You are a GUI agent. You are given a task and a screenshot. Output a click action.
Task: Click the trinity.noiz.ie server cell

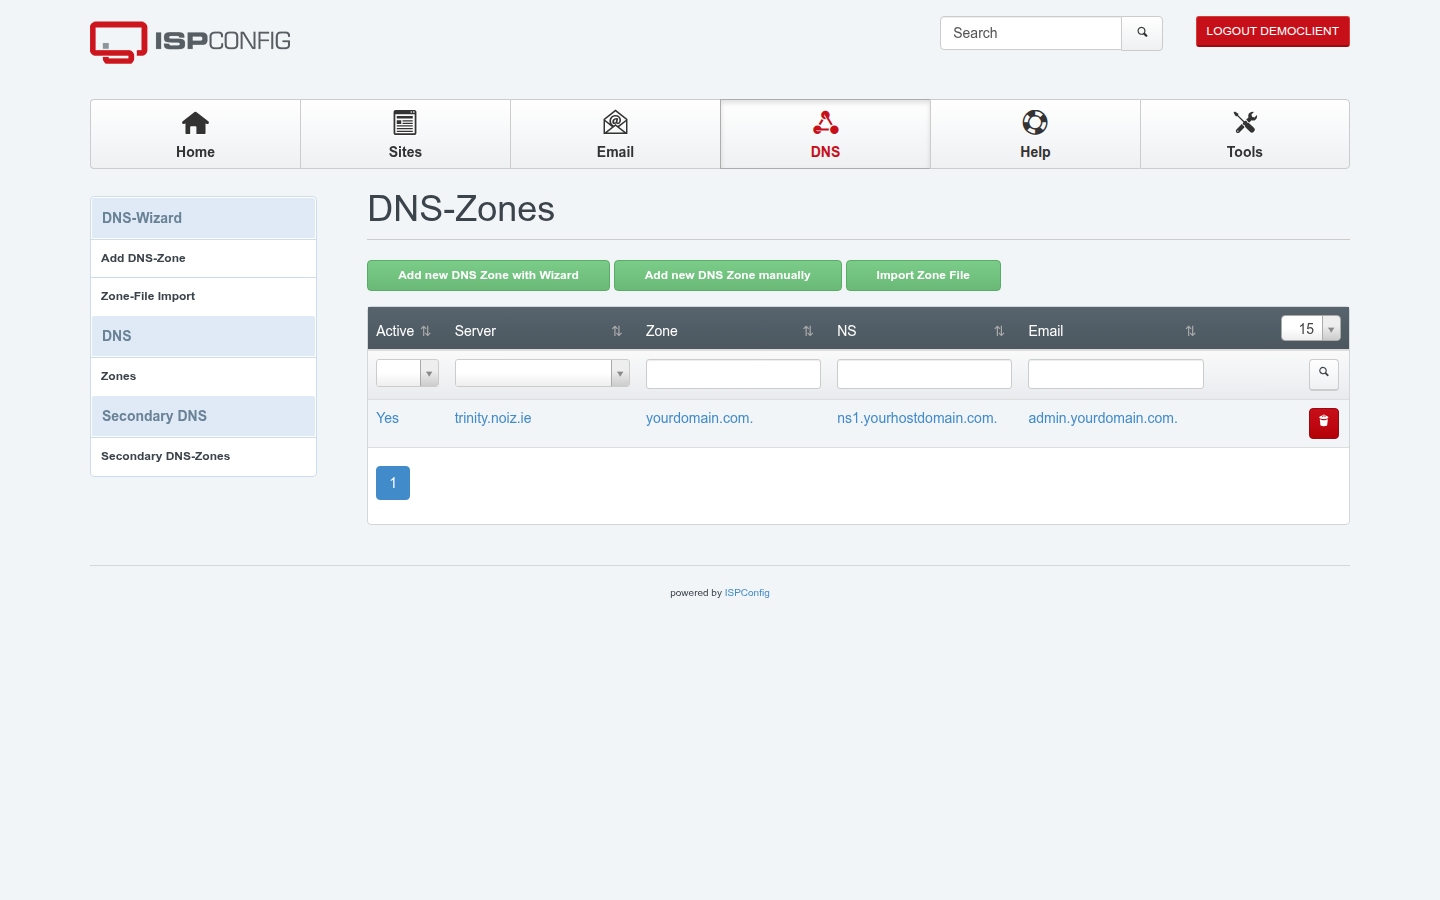point(493,418)
